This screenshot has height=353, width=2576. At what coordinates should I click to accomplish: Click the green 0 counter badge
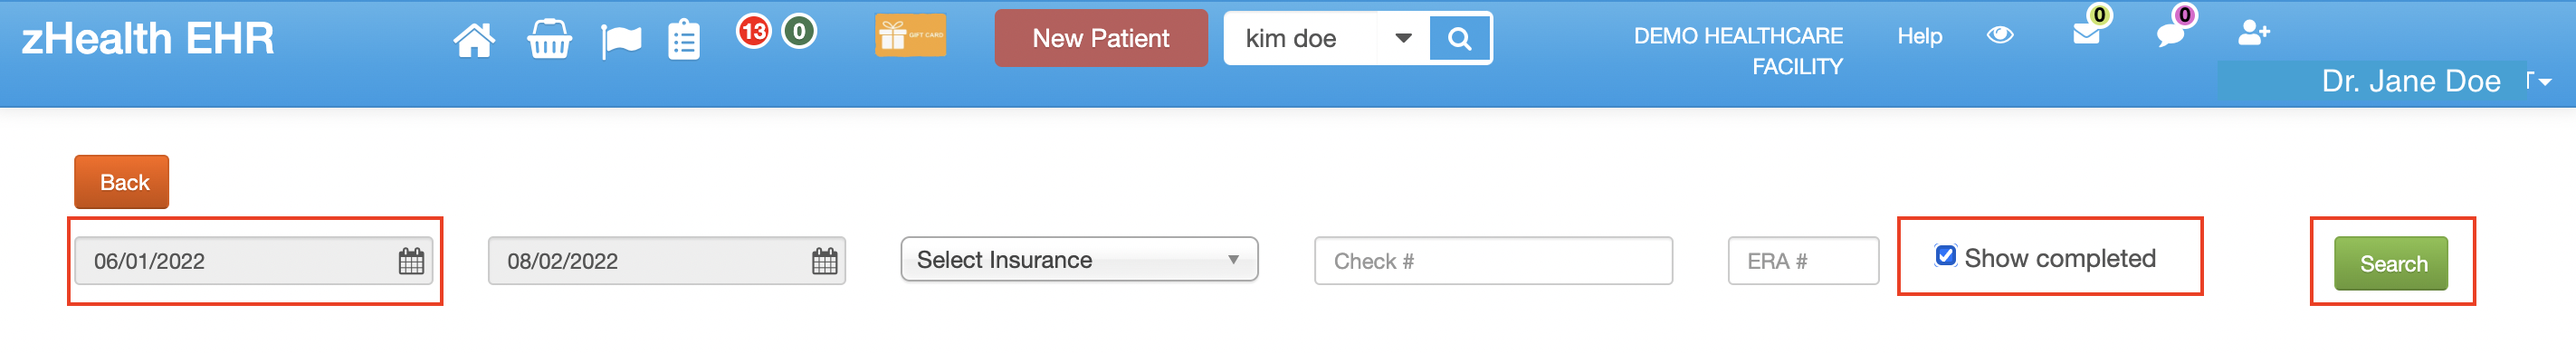click(x=799, y=32)
